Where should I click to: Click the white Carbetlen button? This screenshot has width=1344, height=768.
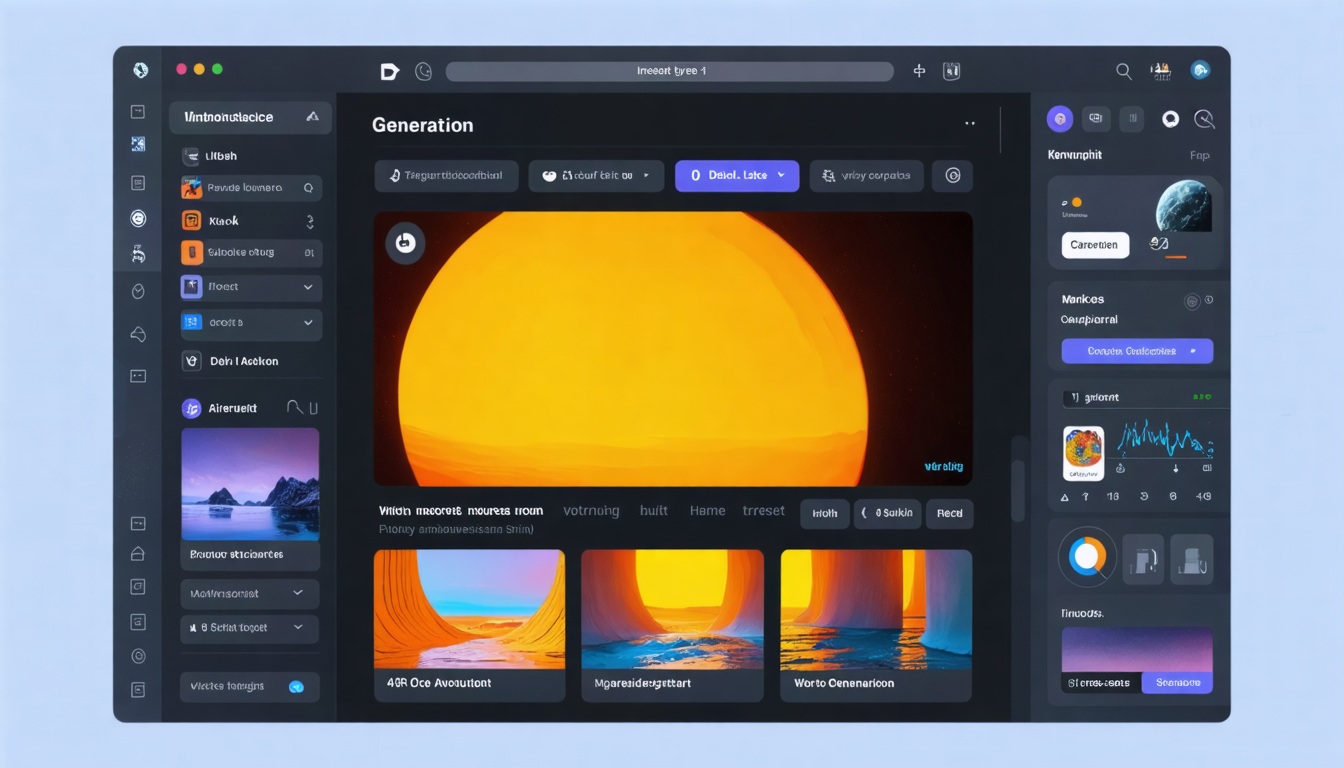coord(1094,244)
